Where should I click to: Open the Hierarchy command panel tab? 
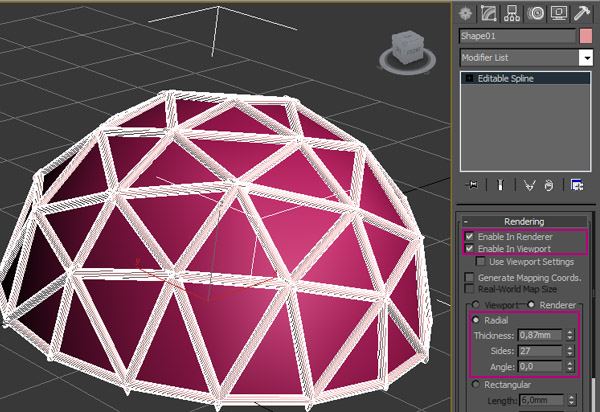[512, 13]
